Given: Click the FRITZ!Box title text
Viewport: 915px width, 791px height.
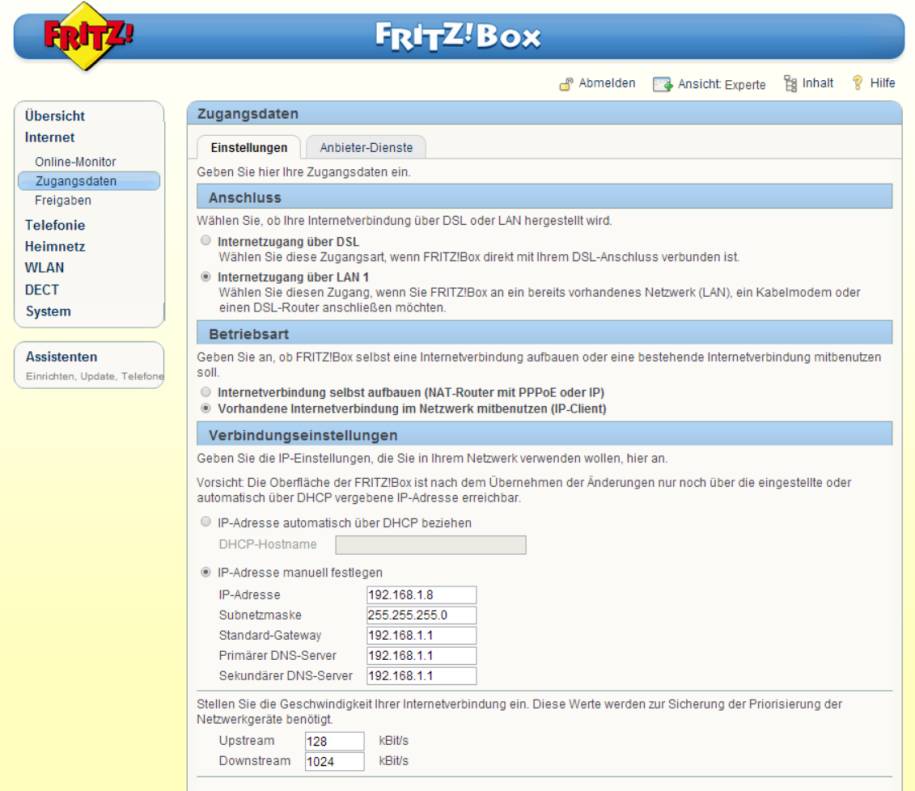Looking at the screenshot, I should (458, 36).
